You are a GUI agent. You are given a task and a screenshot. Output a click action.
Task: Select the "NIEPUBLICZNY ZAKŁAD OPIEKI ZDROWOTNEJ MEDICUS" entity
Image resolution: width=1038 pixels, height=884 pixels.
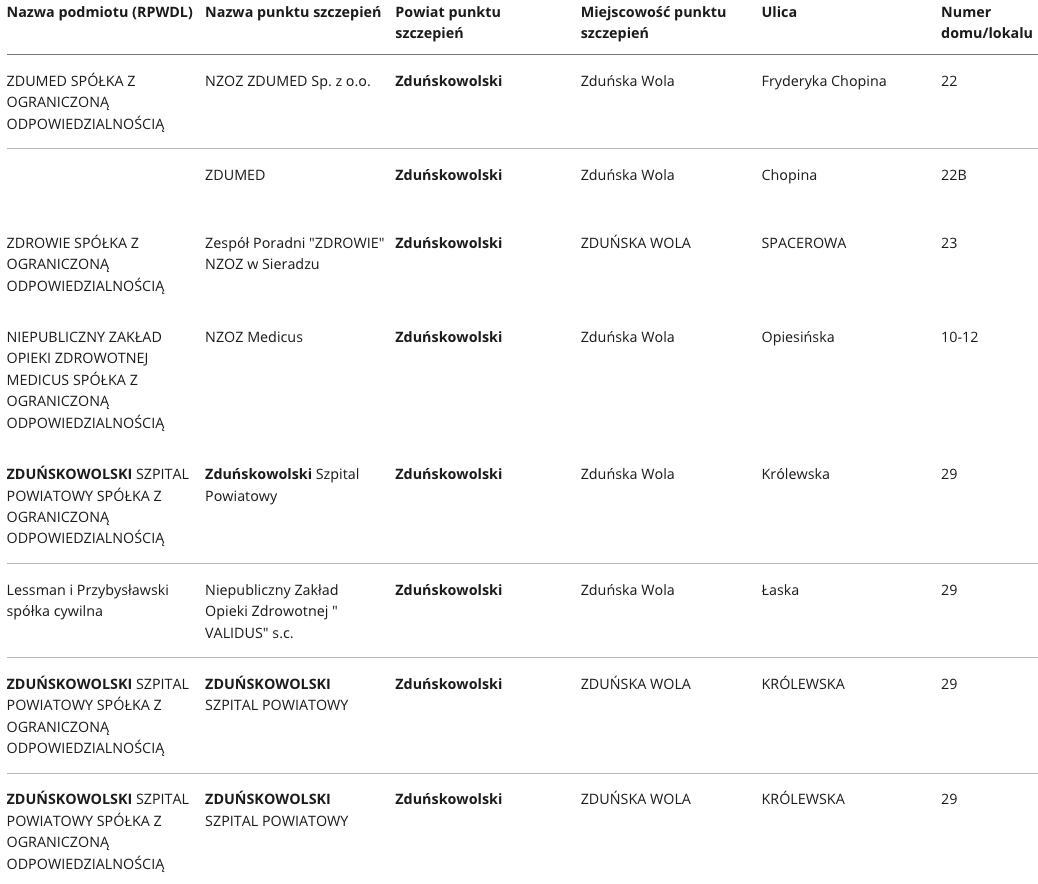click(85, 379)
